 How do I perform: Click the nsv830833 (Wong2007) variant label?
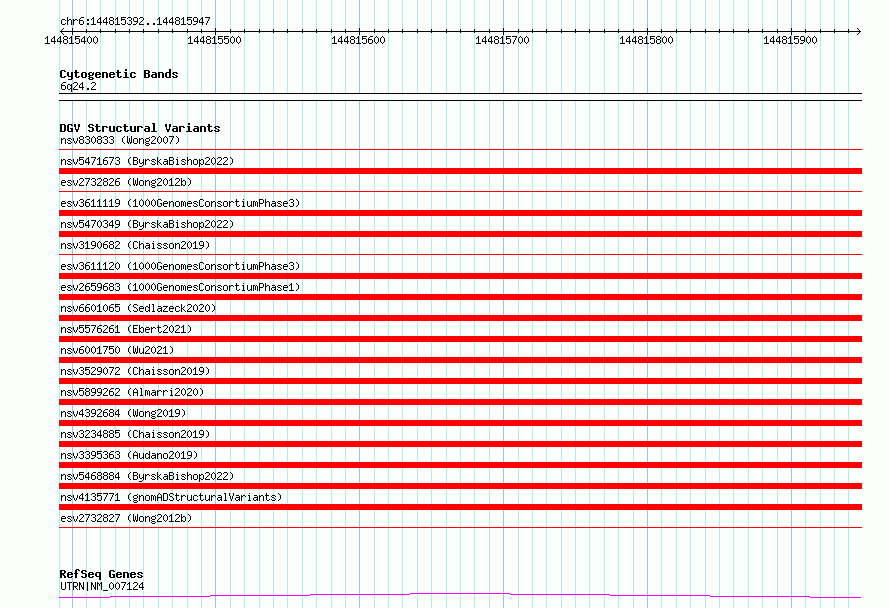[120, 140]
